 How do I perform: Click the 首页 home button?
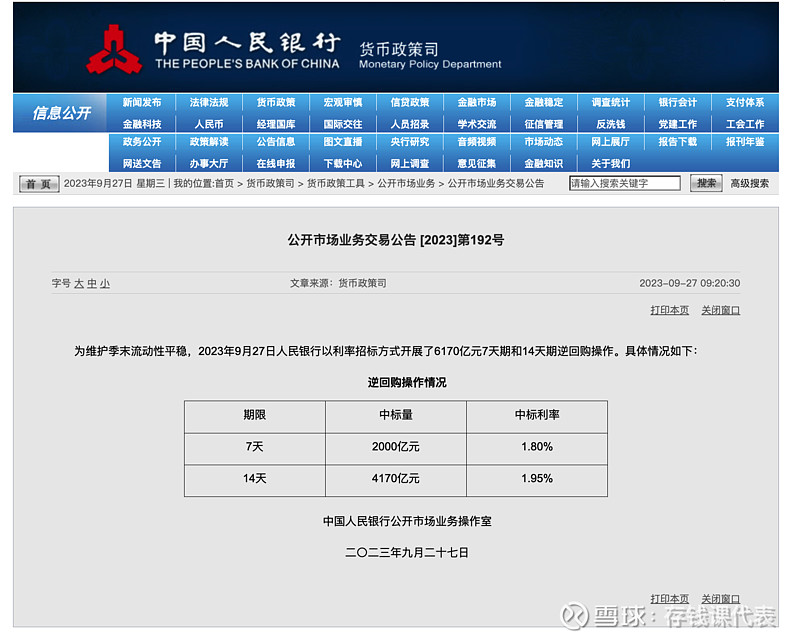[x=39, y=184]
